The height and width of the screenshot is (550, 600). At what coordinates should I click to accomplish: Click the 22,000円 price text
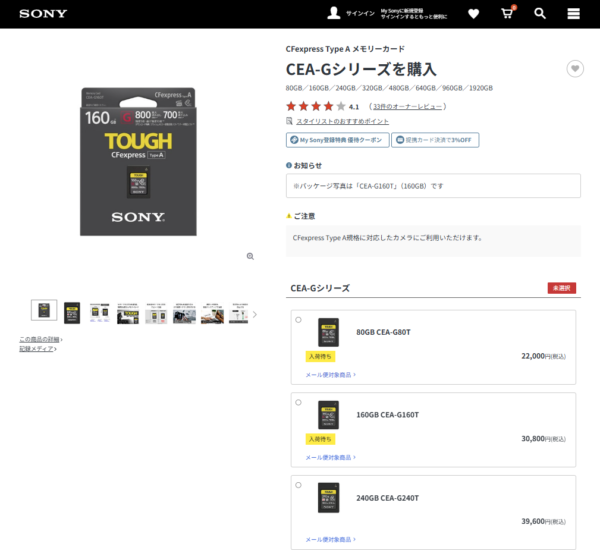543,356
